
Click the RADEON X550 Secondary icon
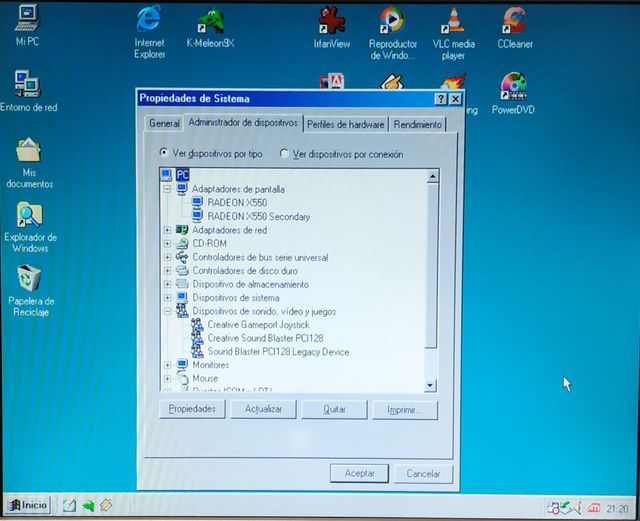coord(198,216)
